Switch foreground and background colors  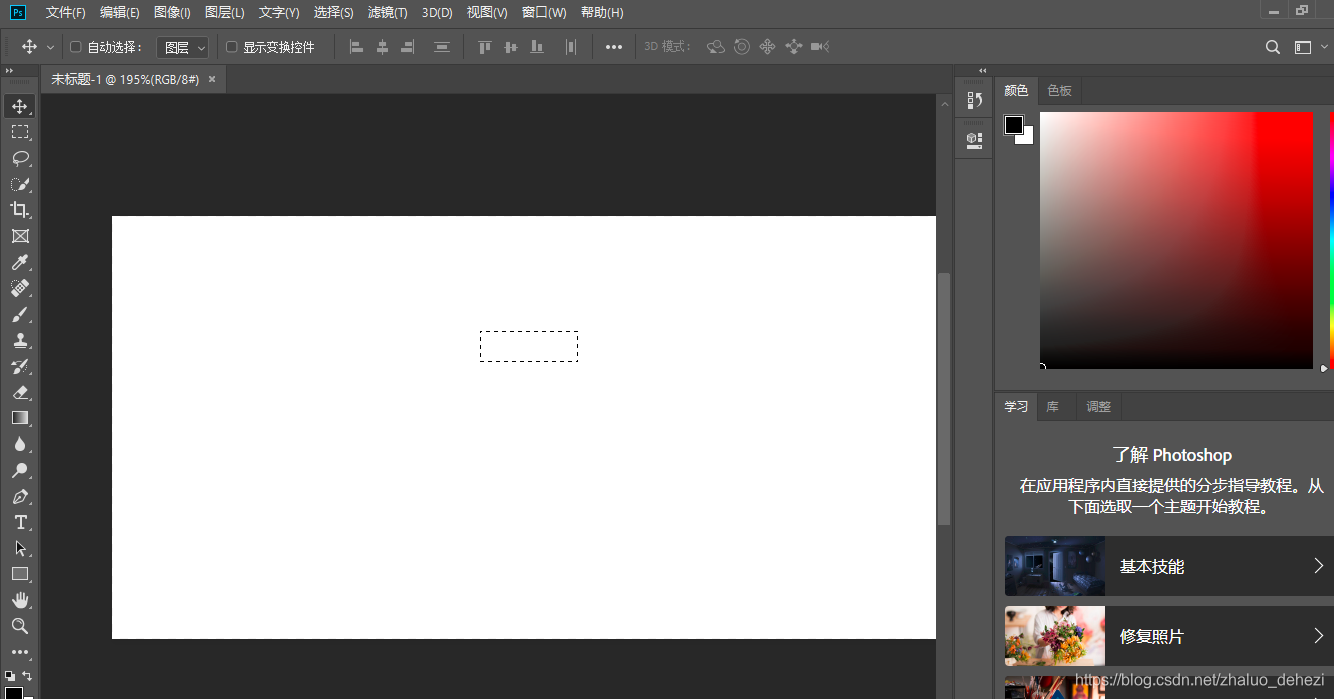point(27,676)
